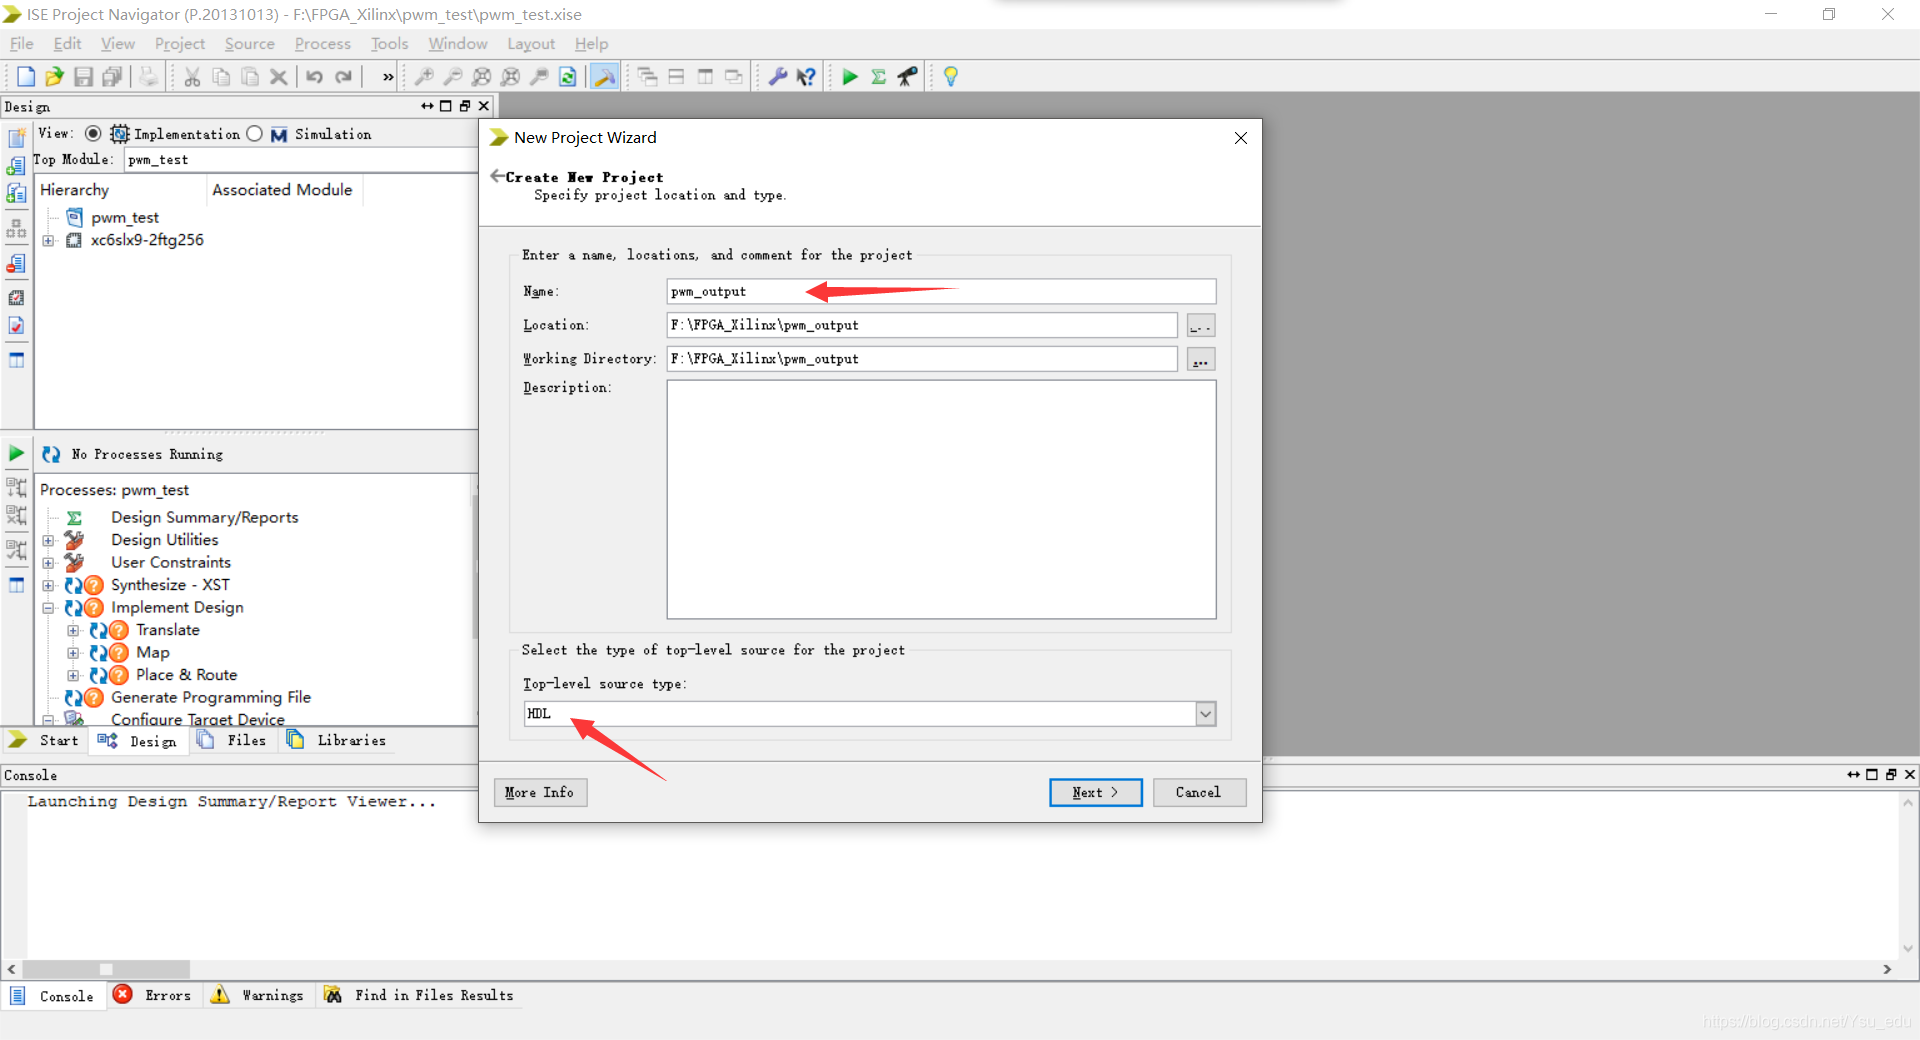Click the Undo arrow in toolbar
This screenshot has height=1040, width=1920.
[x=314, y=77]
